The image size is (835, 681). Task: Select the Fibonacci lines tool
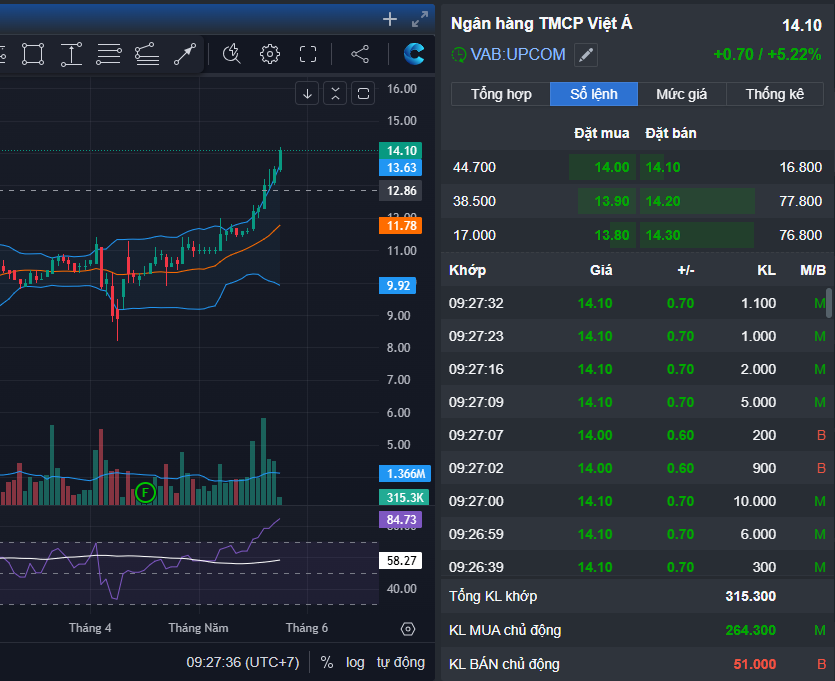[x=146, y=54]
